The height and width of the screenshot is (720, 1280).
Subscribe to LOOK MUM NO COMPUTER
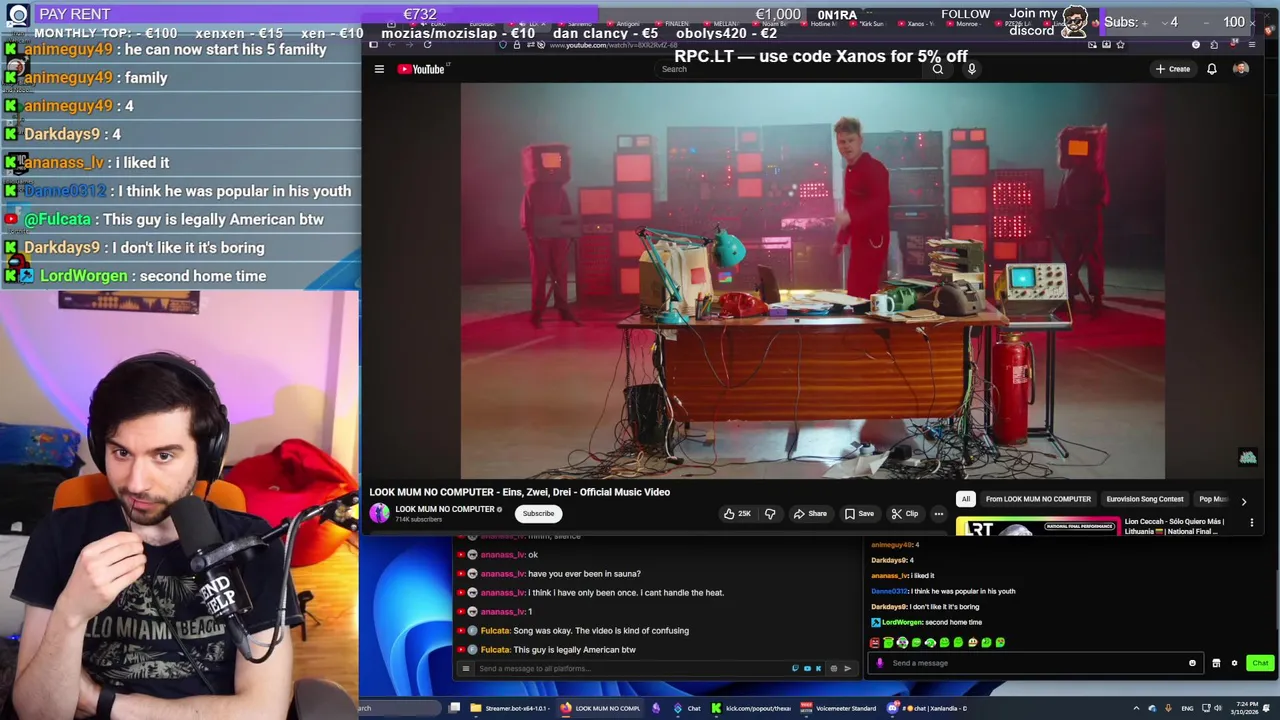tap(538, 514)
